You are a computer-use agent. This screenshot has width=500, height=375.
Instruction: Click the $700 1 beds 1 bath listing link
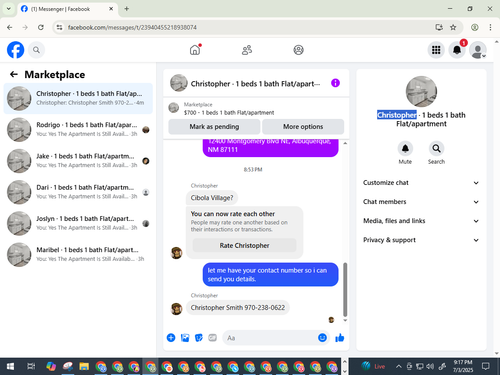(229, 113)
